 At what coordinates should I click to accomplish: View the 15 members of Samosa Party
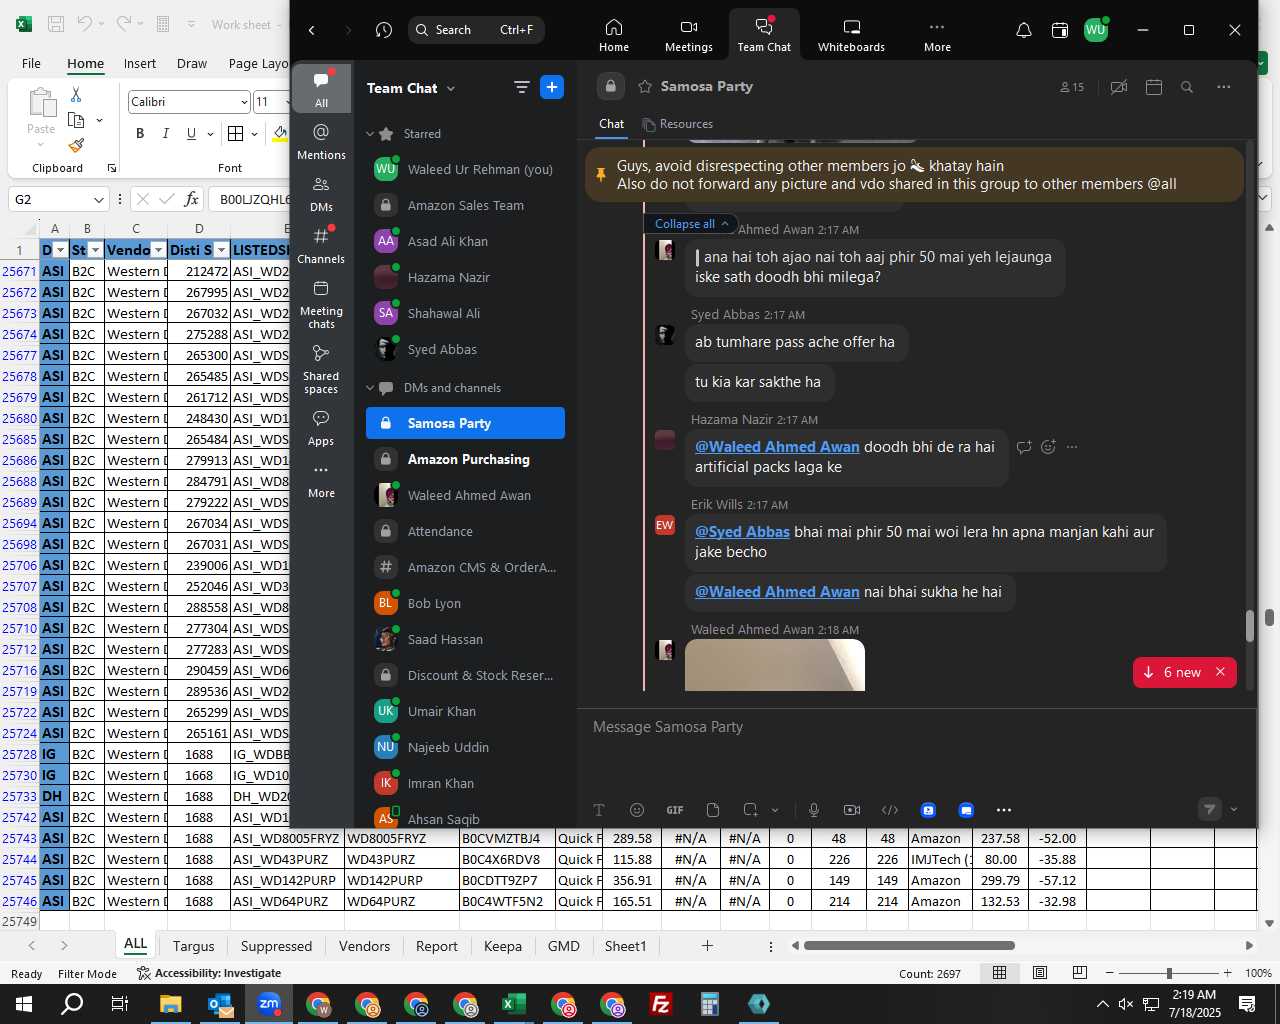1072,87
